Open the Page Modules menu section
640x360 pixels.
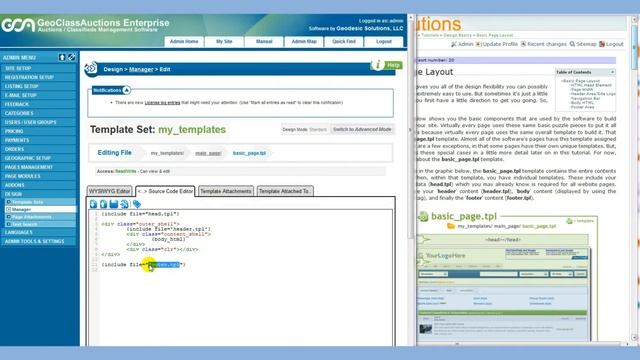38,176
